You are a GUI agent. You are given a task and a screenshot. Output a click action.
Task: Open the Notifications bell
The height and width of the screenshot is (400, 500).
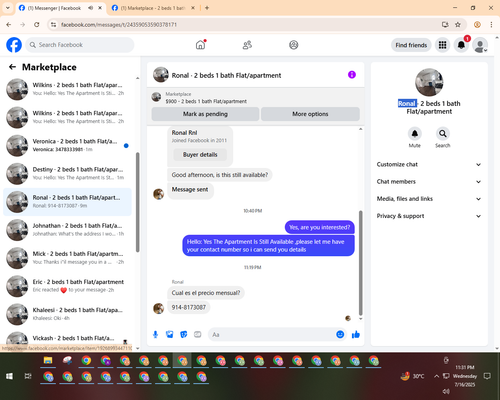(461, 45)
